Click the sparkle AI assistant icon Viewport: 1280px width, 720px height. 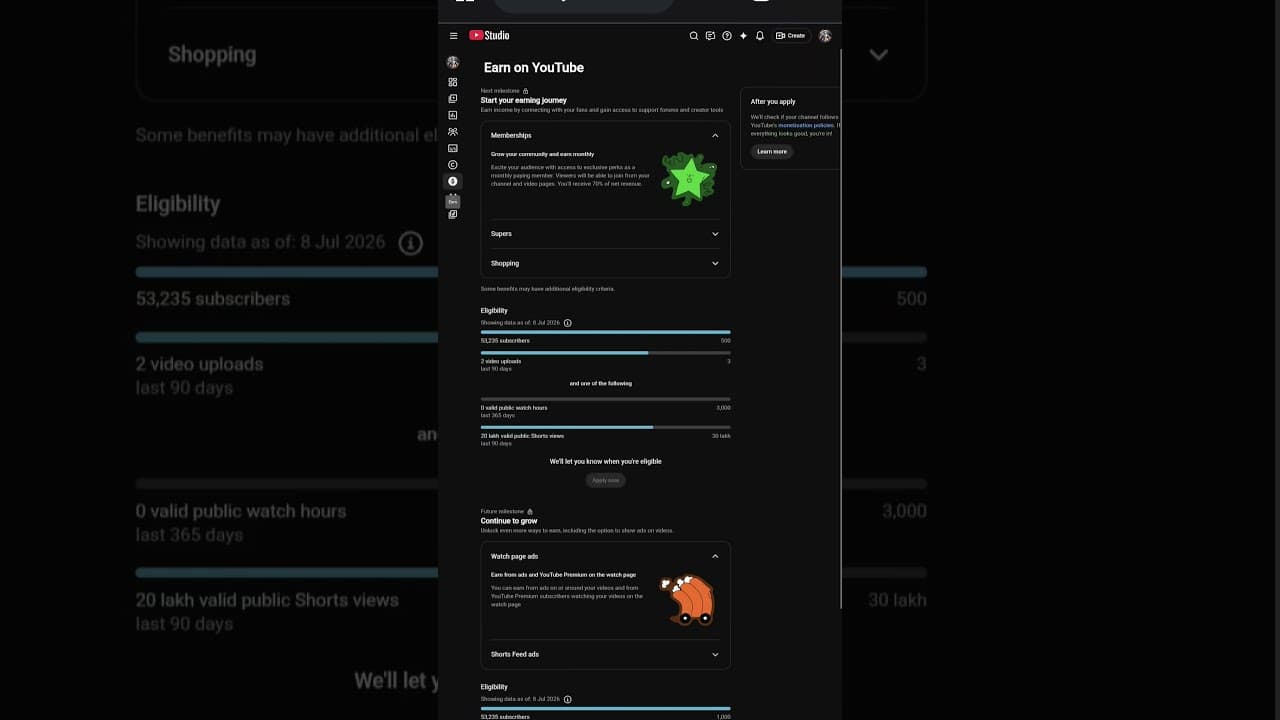(743, 36)
